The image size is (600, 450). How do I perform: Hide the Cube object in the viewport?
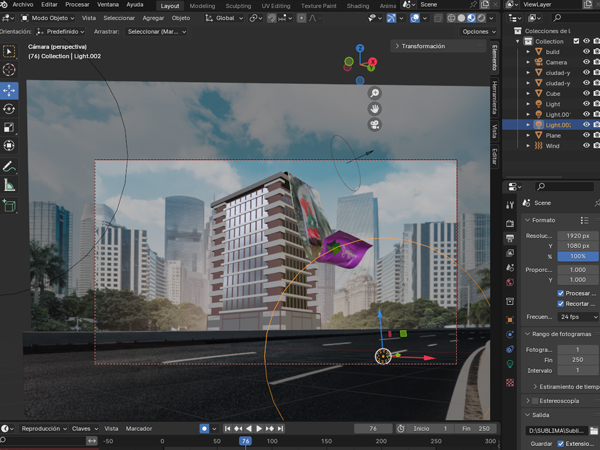(x=586, y=93)
